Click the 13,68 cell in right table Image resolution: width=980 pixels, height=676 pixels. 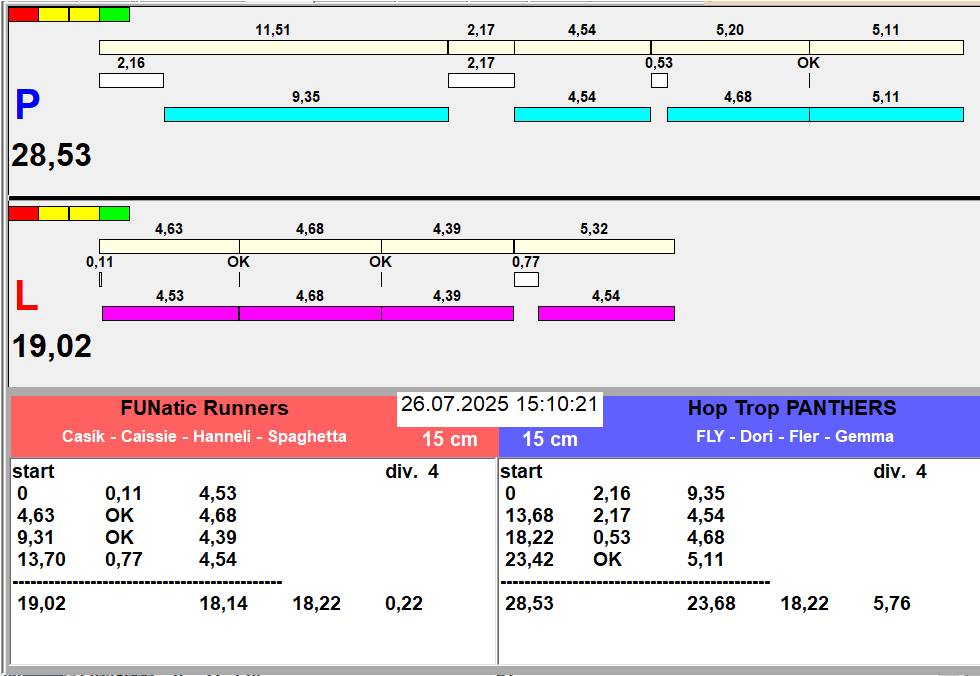pyautogui.click(x=529, y=515)
